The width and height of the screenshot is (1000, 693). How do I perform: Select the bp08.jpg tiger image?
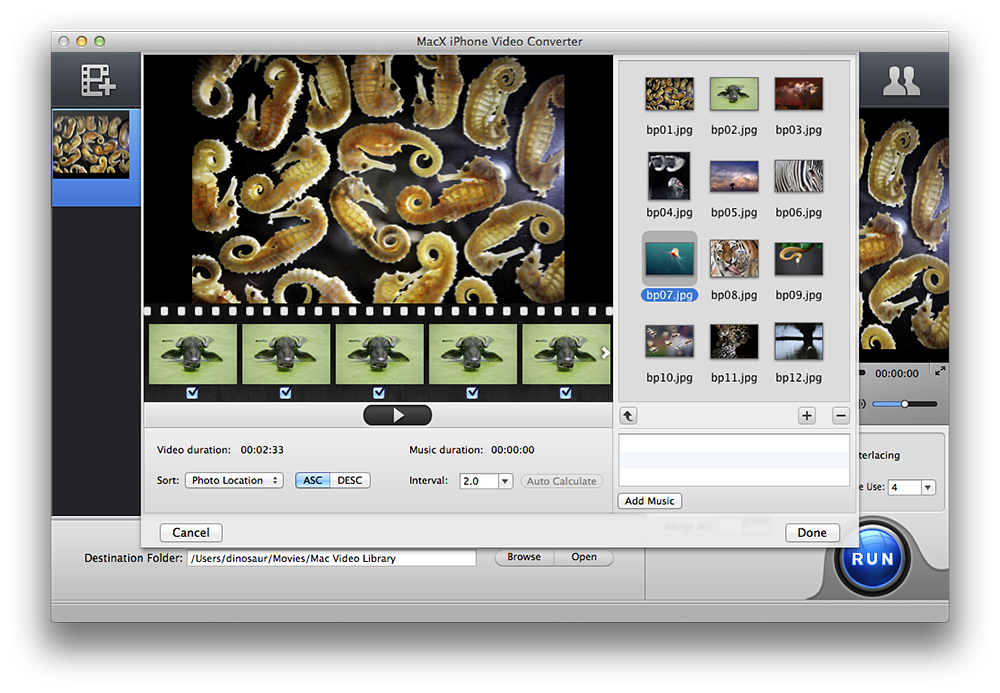pos(734,258)
